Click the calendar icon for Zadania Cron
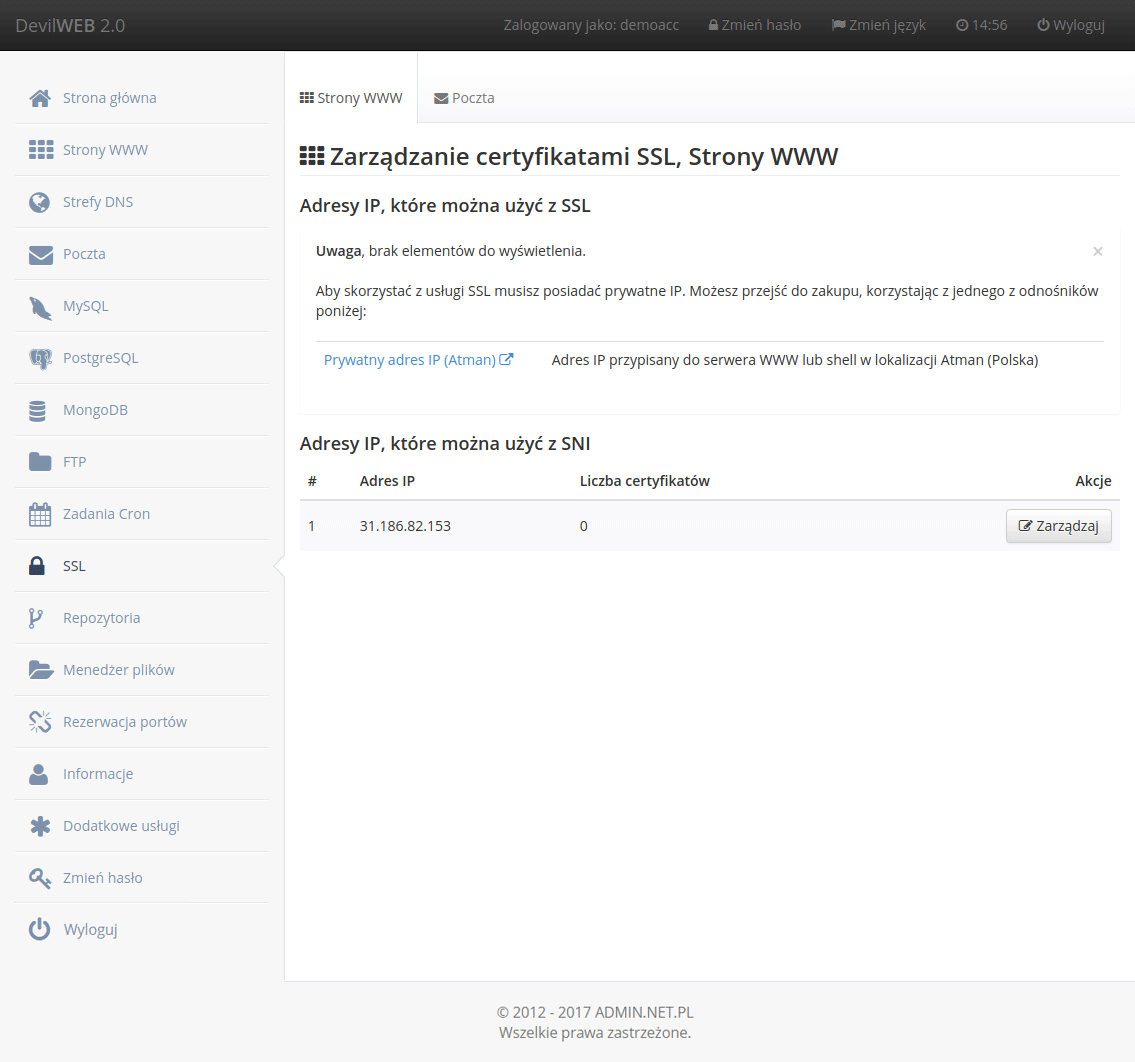Screen dimensions: 1135x1062 point(40,514)
